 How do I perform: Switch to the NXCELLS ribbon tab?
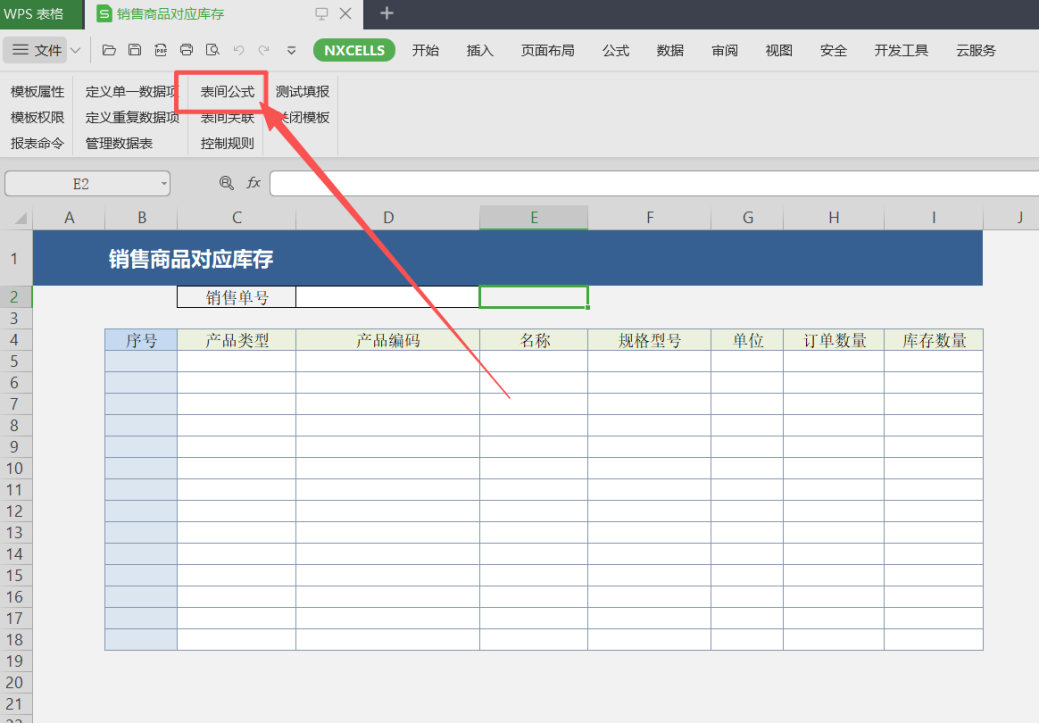[354, 50]
